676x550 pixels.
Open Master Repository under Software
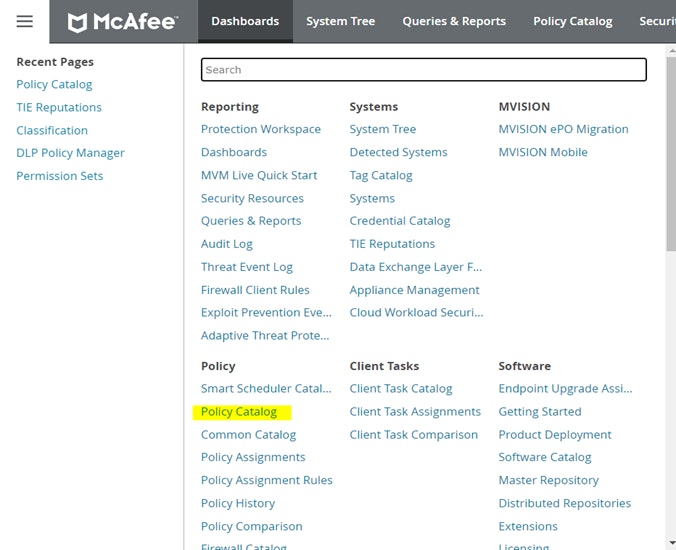[x=548, y=480]
